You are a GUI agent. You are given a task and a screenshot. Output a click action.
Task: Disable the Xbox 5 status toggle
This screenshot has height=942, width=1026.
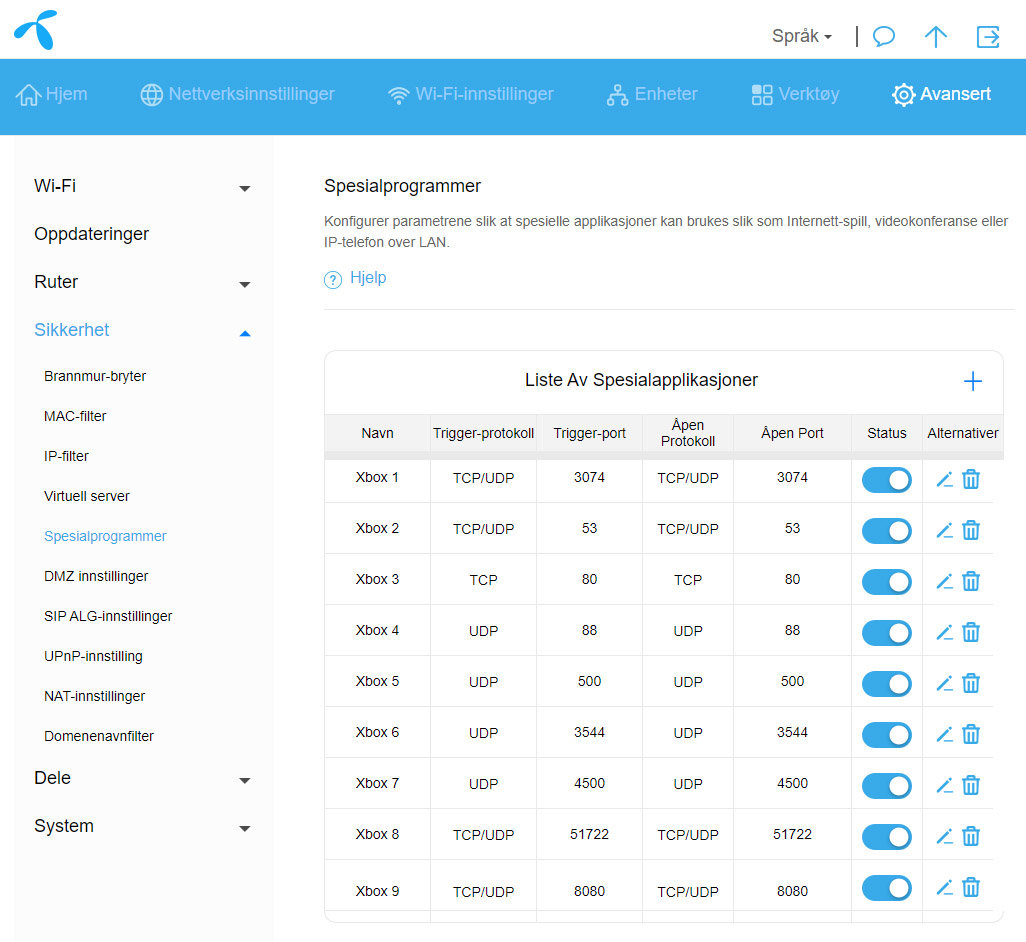[x=887, y=684]
